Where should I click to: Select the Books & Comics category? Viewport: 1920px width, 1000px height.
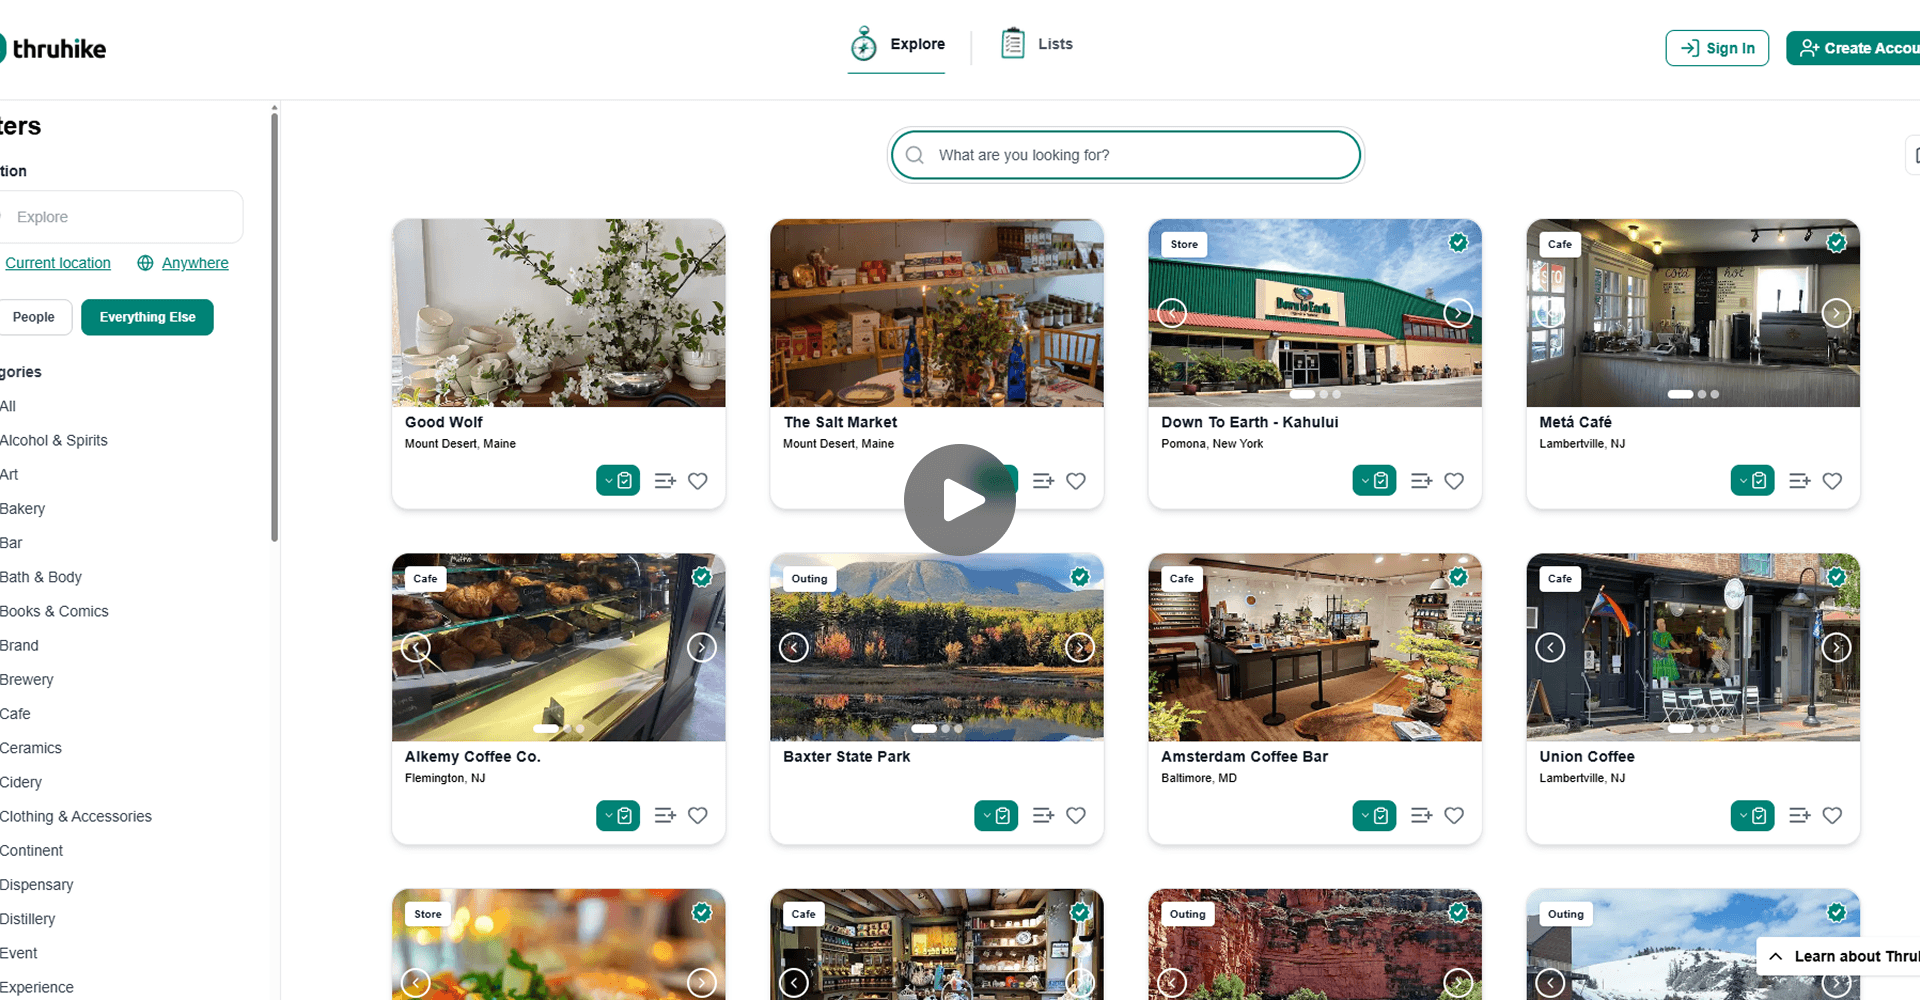54,611
